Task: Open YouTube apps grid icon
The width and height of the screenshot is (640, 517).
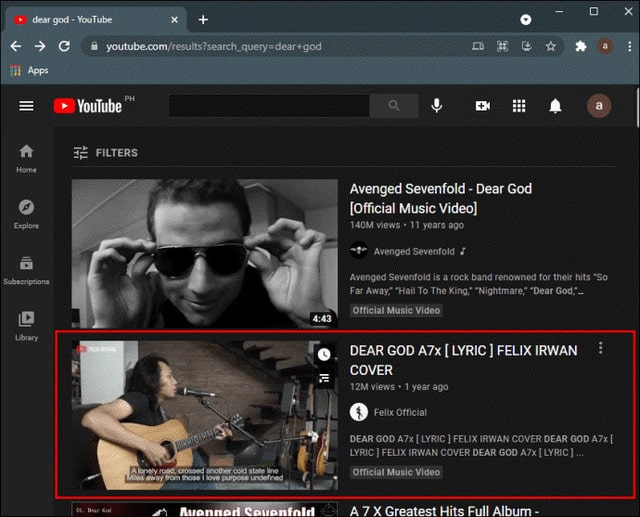Action: tap(519, 106)
